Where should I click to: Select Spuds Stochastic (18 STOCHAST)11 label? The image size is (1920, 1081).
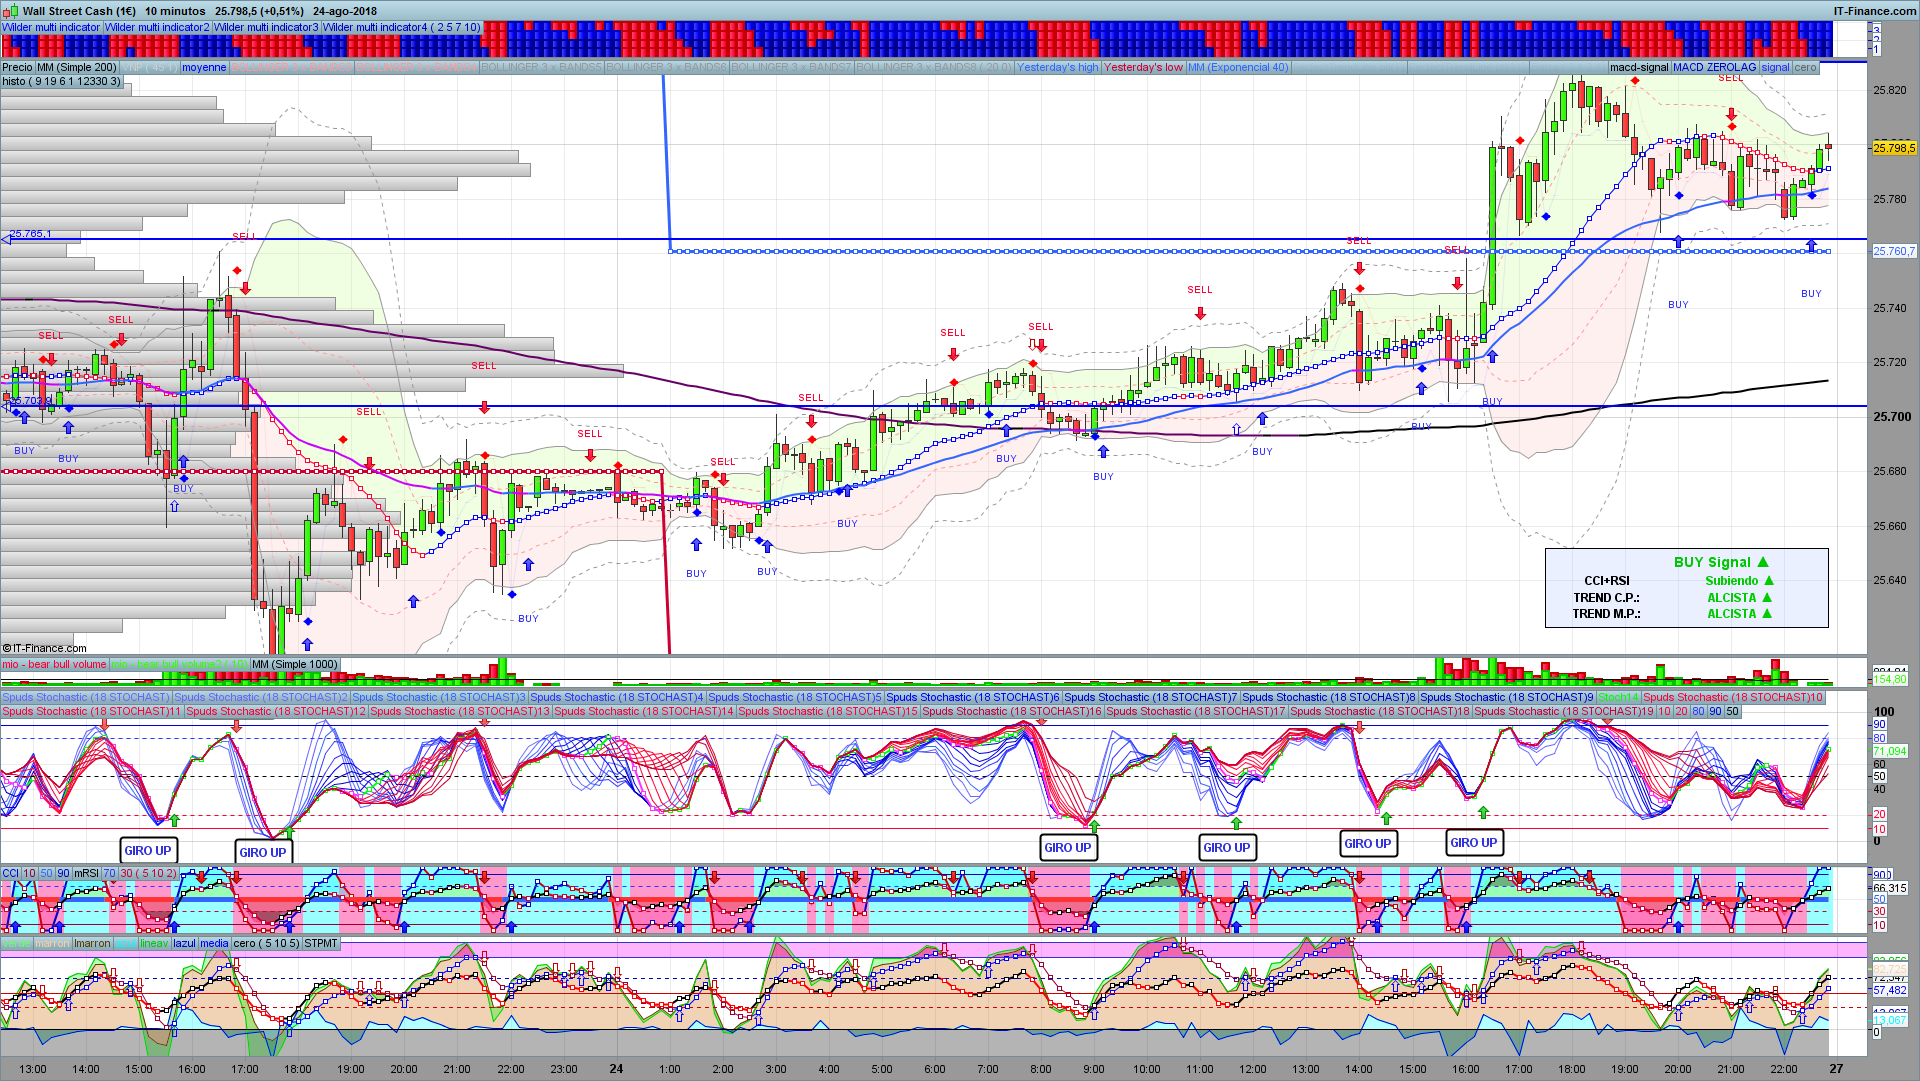tap(92, 711)
